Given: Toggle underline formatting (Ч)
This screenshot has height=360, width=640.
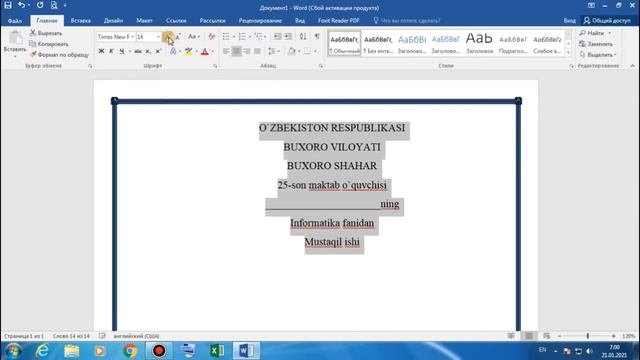Looking at the screenshot, I should [122, 51].
